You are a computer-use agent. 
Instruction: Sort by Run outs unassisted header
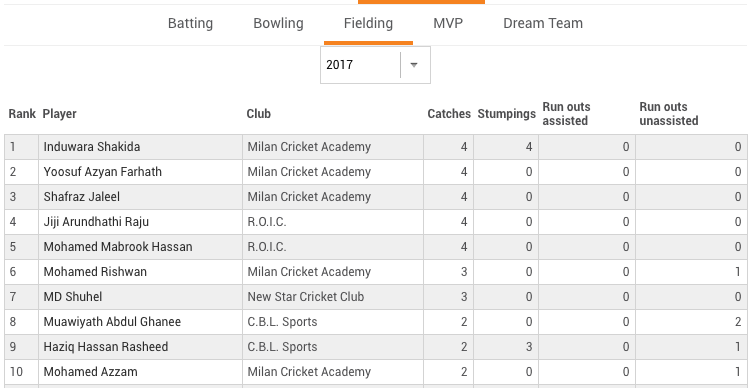click(669, 114)
